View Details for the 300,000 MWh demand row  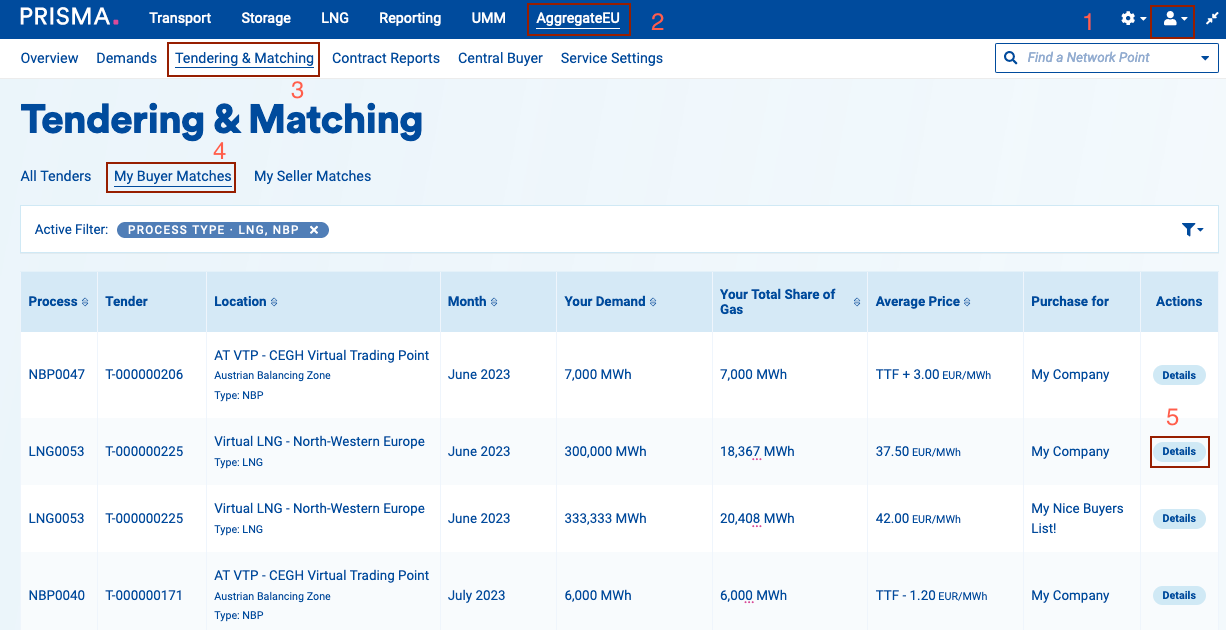pyautogui.click(x=1179, y=452)
